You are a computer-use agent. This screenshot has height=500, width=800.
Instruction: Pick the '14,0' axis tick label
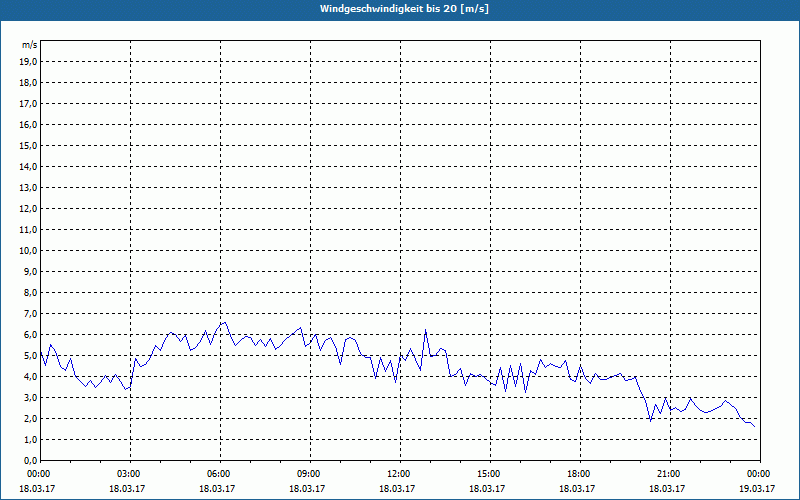(x=28, y=166)
